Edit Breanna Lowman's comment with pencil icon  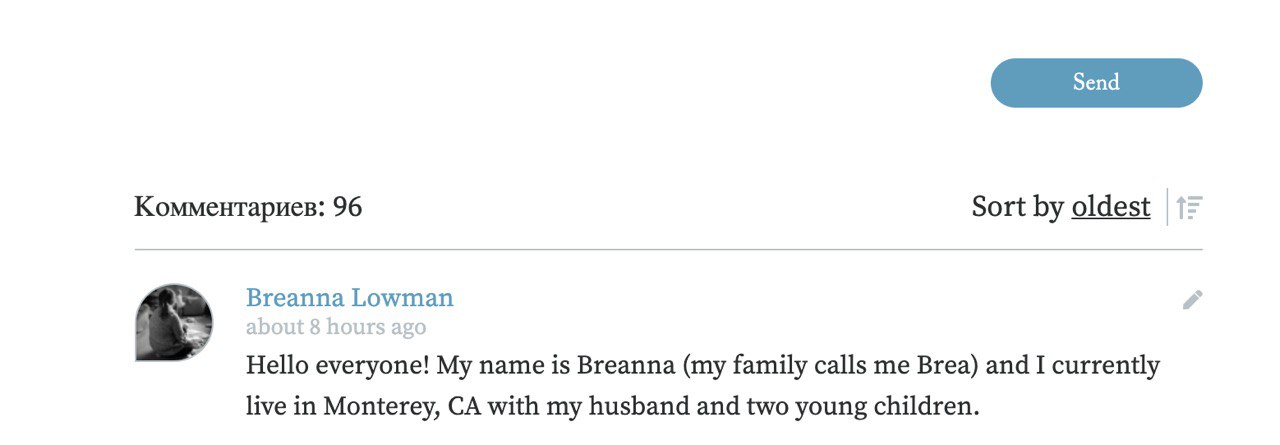pyautogui.click(x=1192, y=300)
